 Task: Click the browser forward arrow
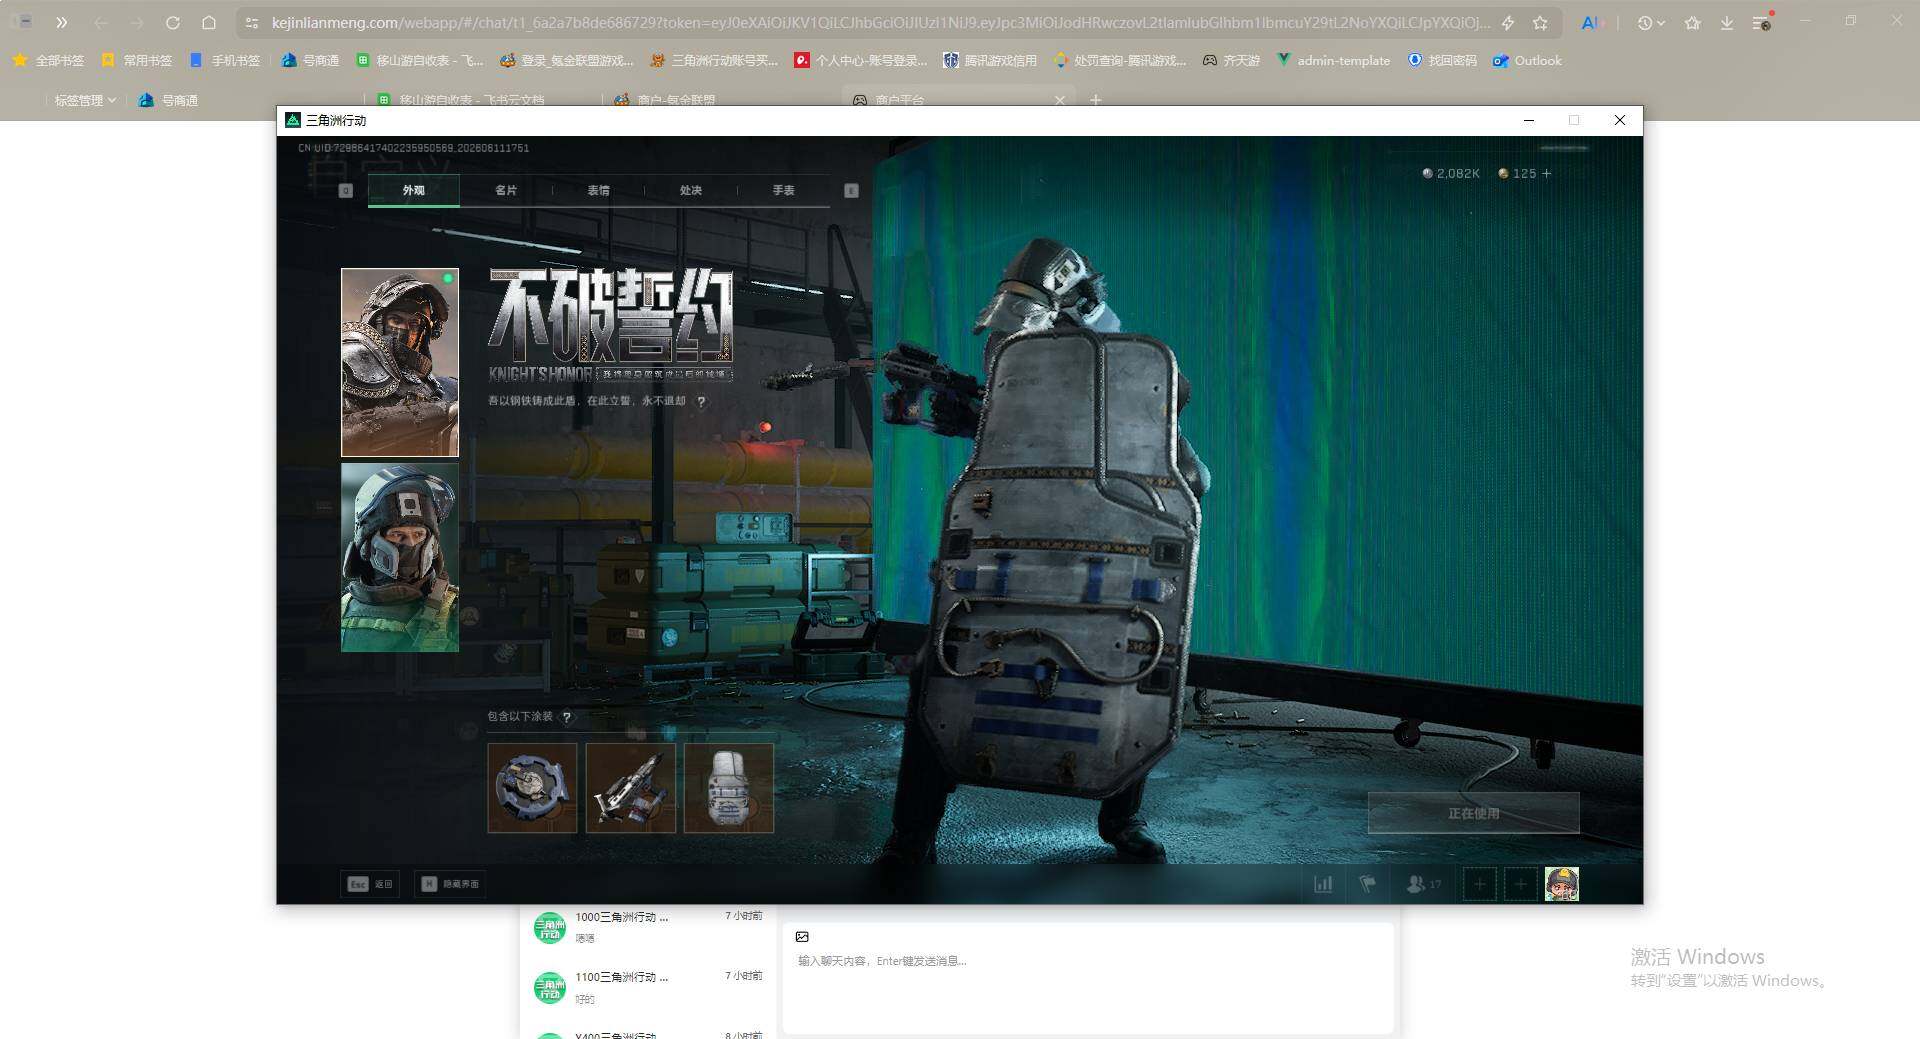137,22
